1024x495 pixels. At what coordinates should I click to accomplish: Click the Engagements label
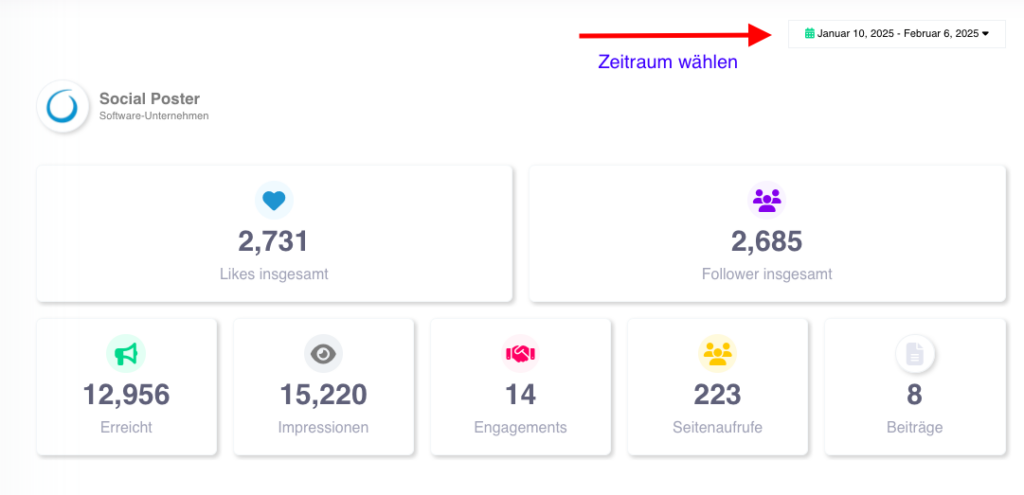(x=520, y=428)
